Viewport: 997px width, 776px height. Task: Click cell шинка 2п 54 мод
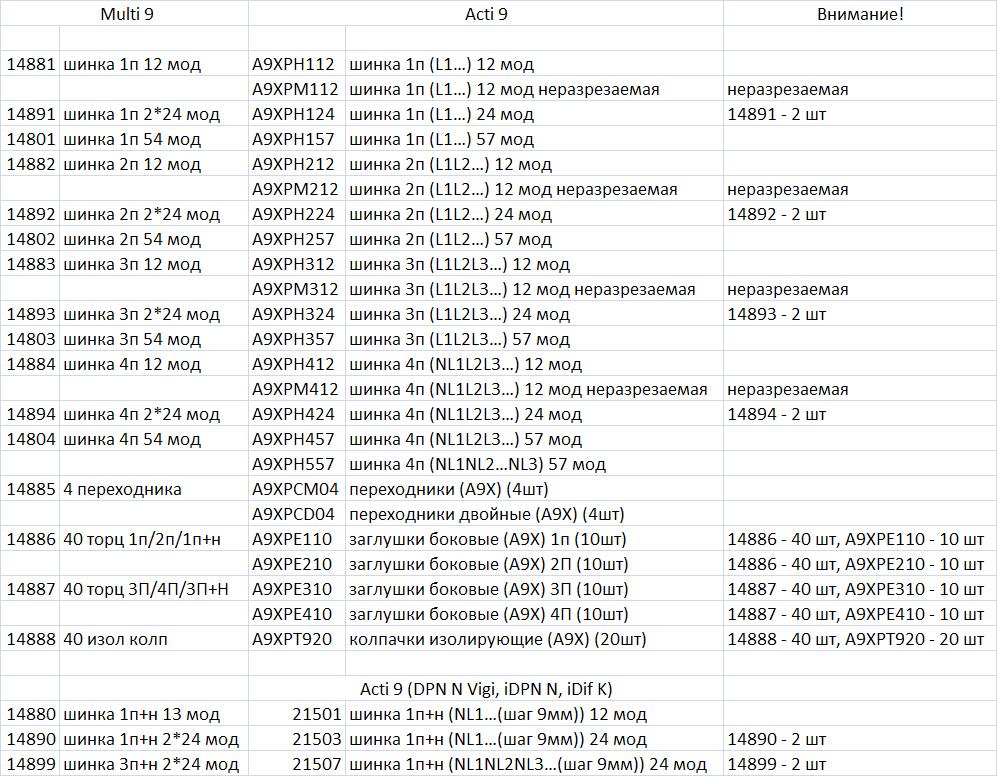pos(154,239)
